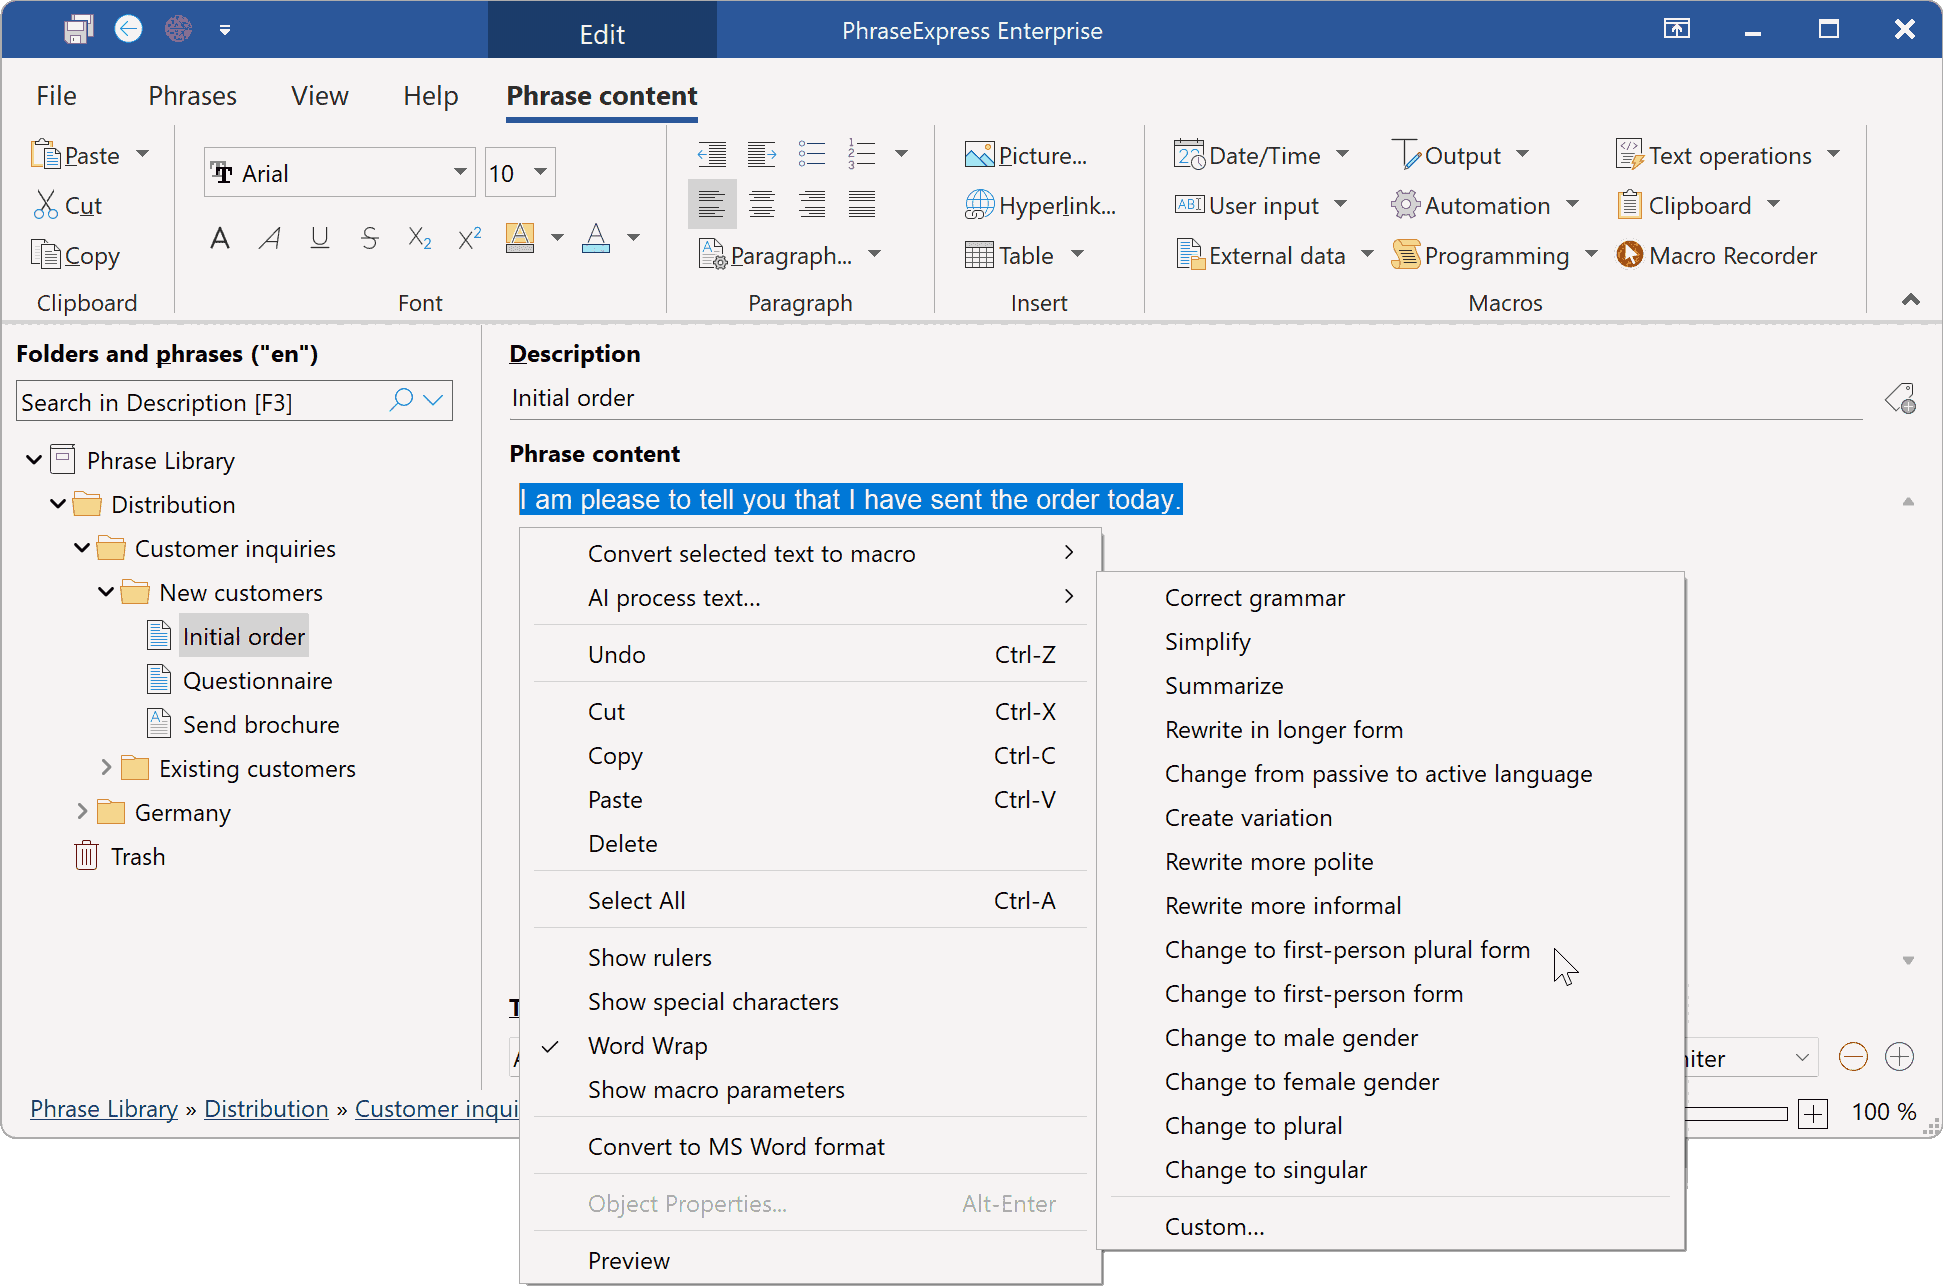Open the Hyperlink insertion dialog
Image resolution: width=1943 pixels, height=1286 pixels.
[x=1040, y=204]
